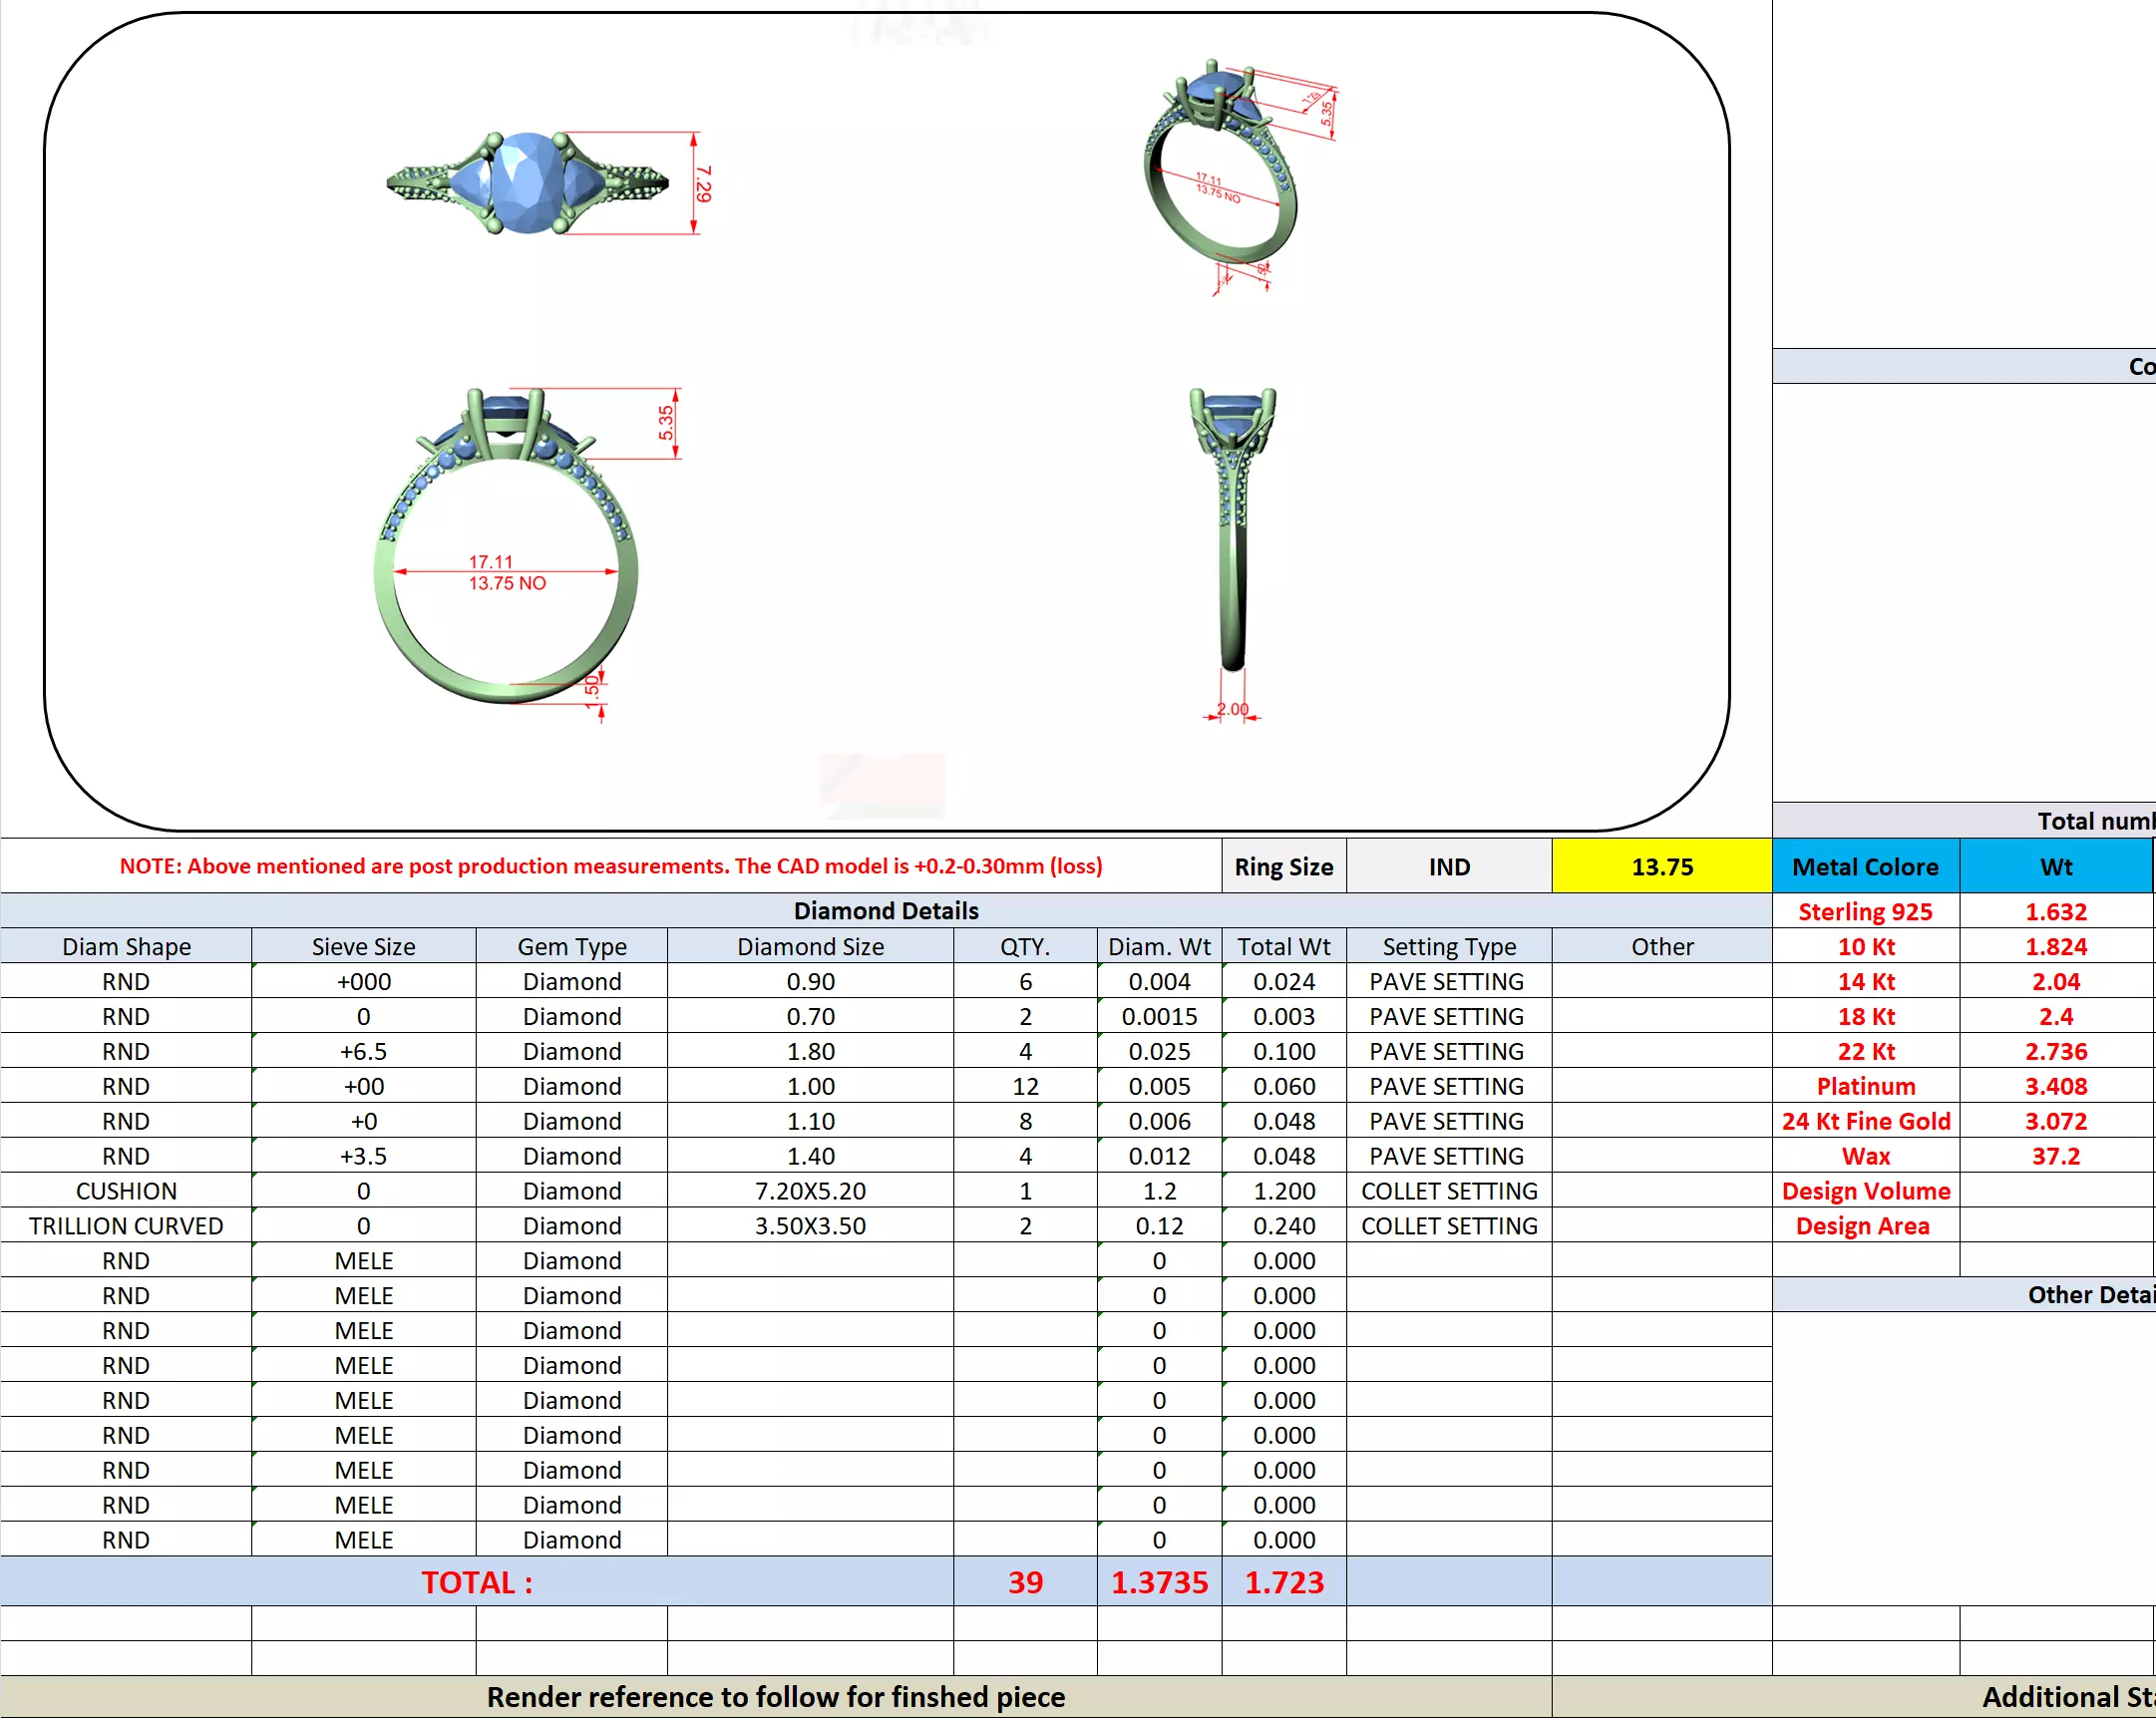Screen dimensions: 2156x1718
Task: Click the 7.20X5.20 diamond size cell
Action: tap(810, 1191)
